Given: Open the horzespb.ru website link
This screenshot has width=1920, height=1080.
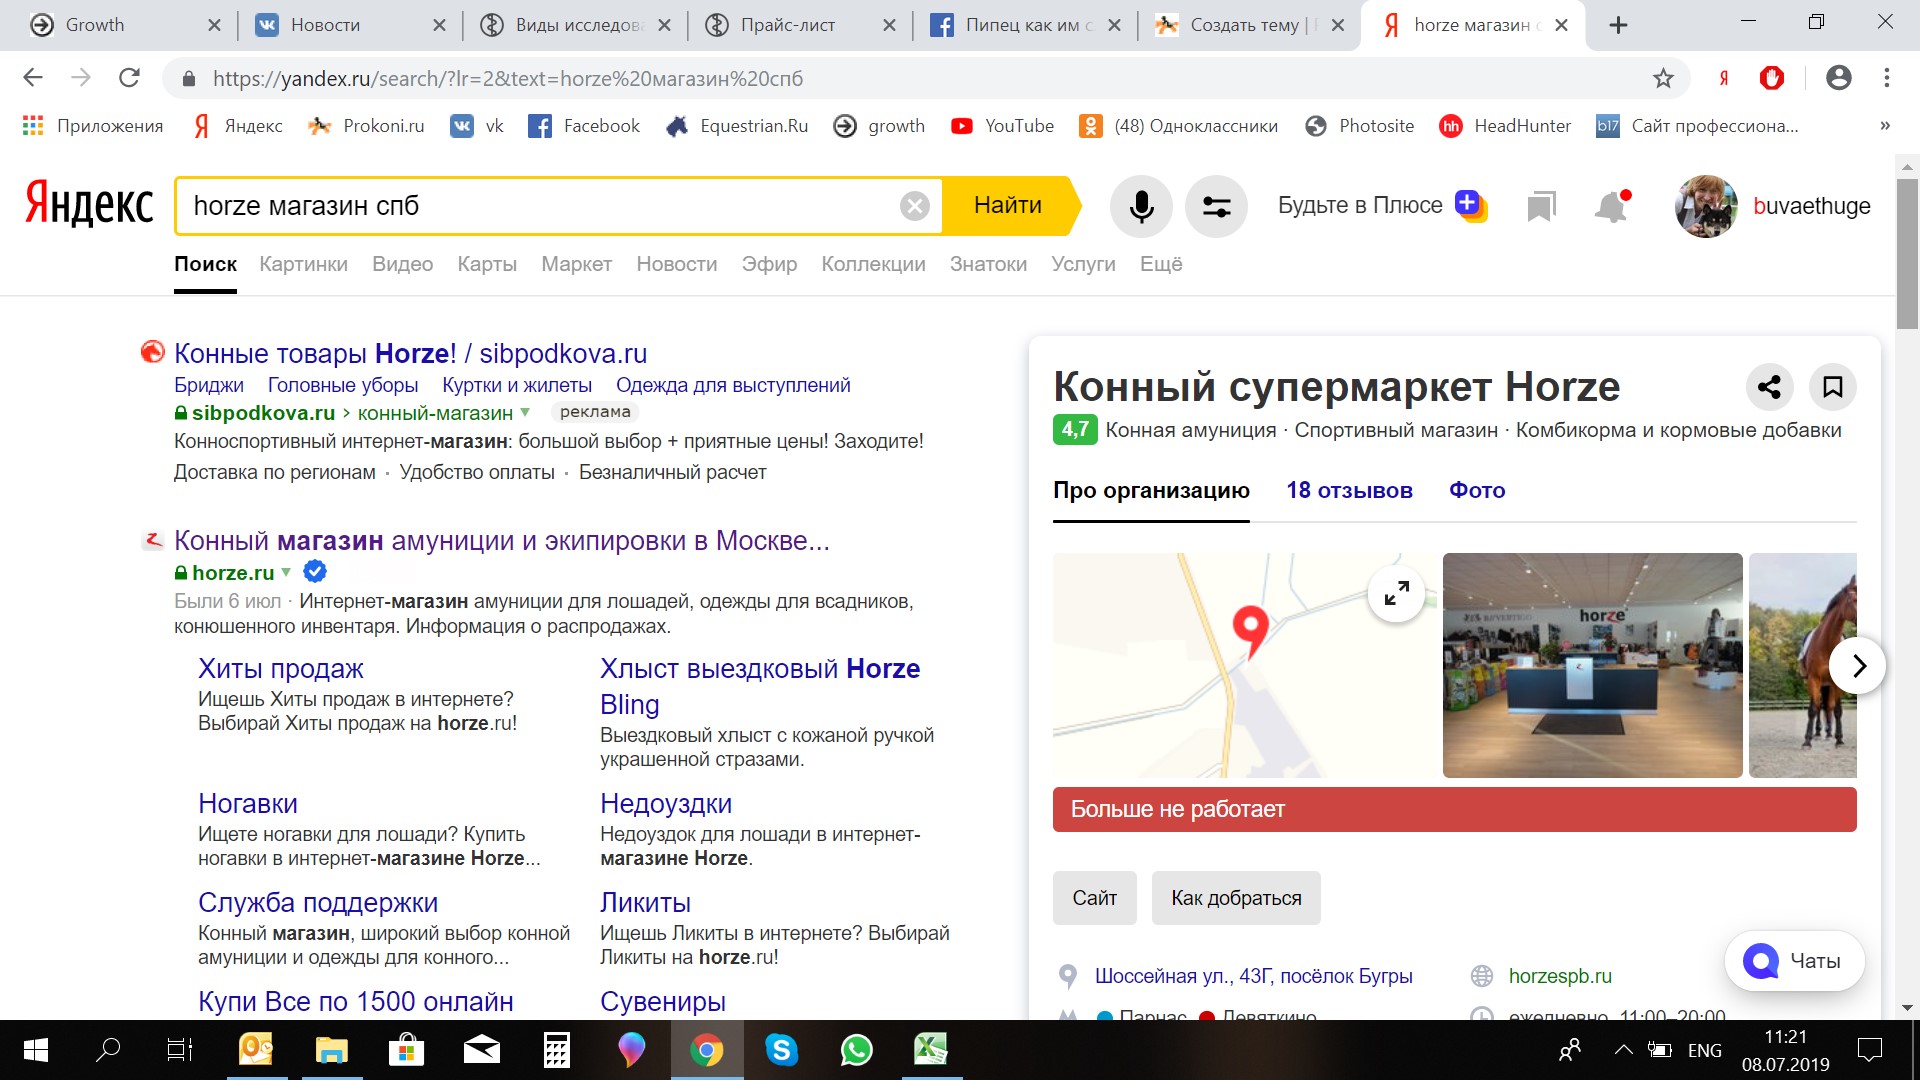Looking at the screenshot, I should [1560, 976].
